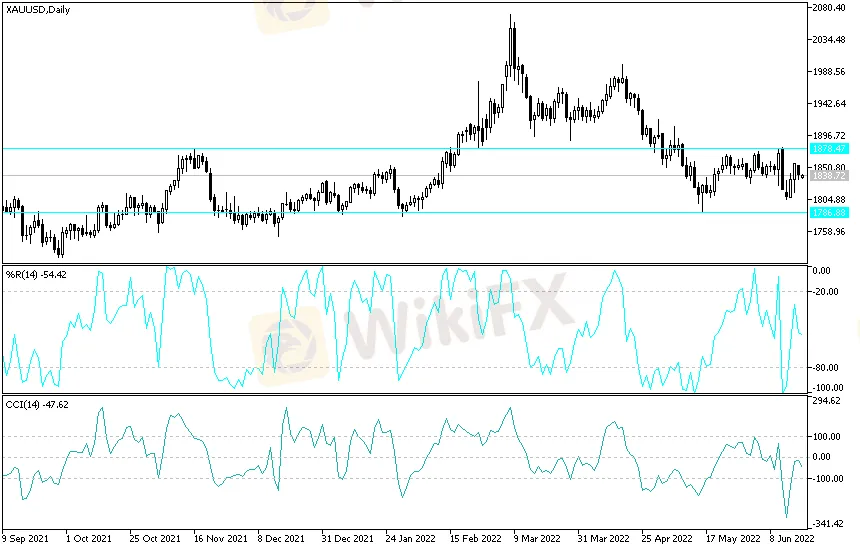Click the XAUUSD,Daily chart title label

[37, 9]
